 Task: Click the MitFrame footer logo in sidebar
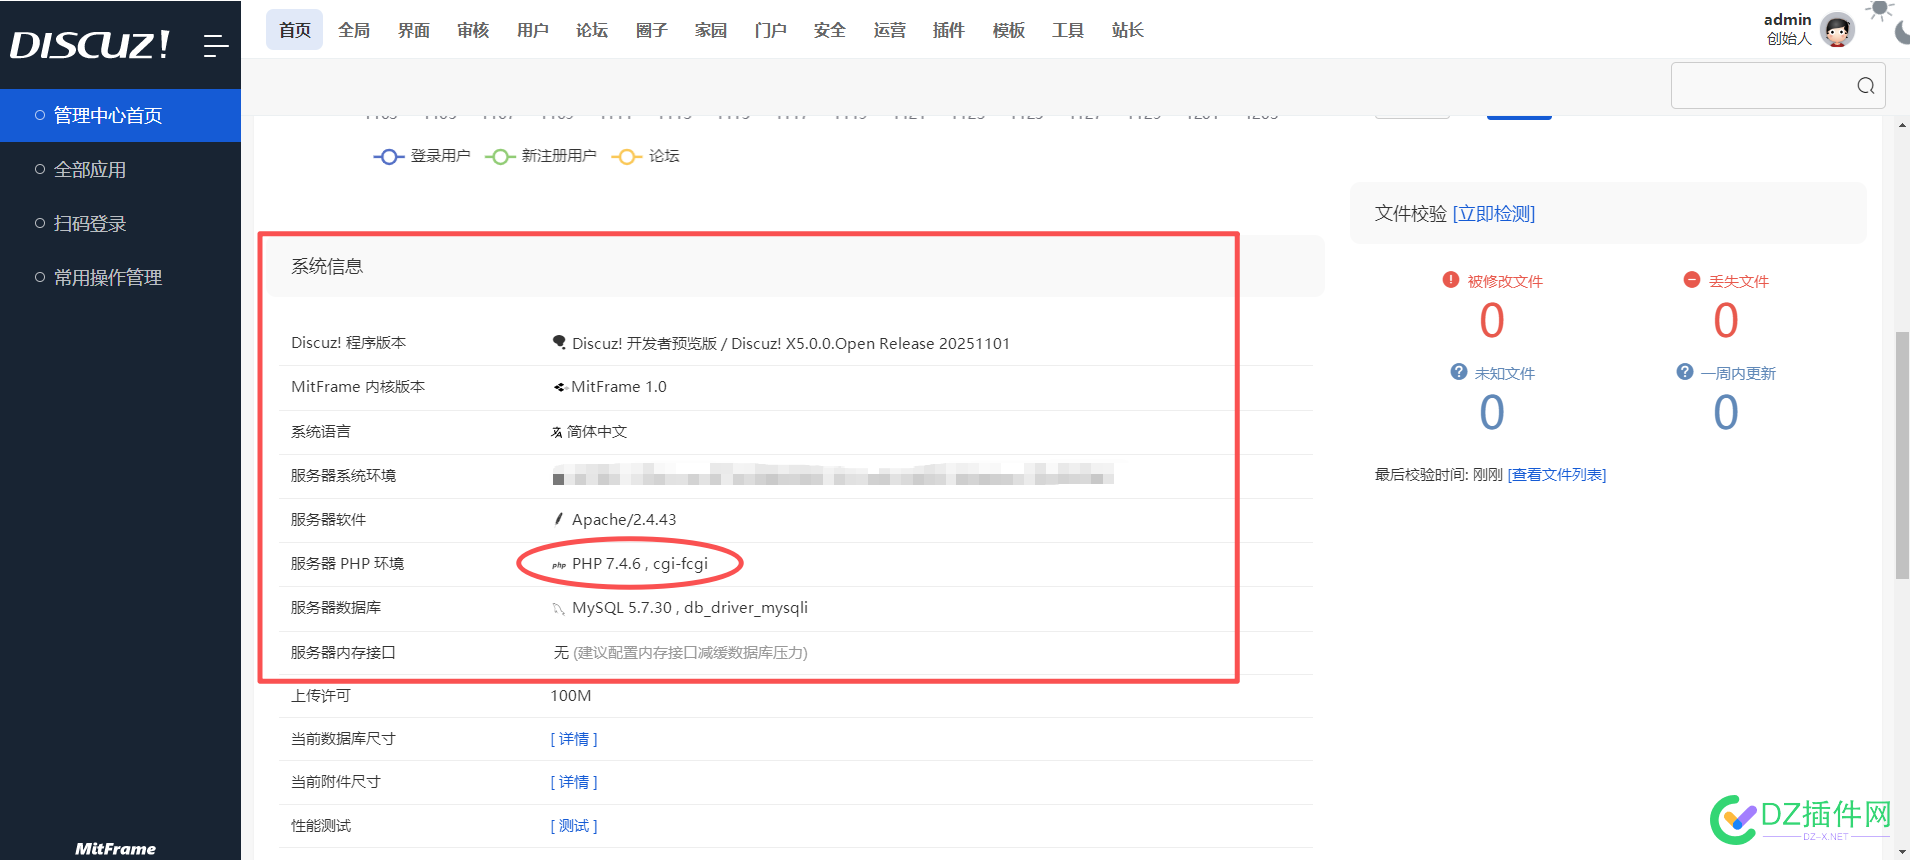[x=116, y=848]
